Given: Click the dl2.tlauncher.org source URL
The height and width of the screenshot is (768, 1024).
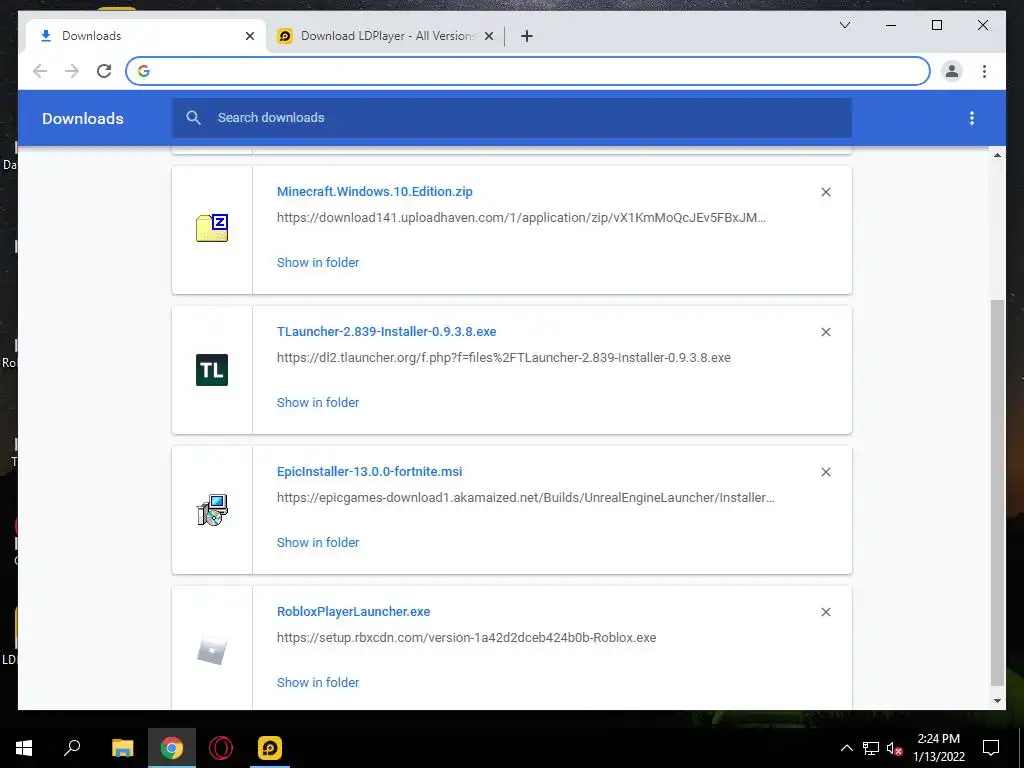Looking at the screenshot, I should (504, 357).
